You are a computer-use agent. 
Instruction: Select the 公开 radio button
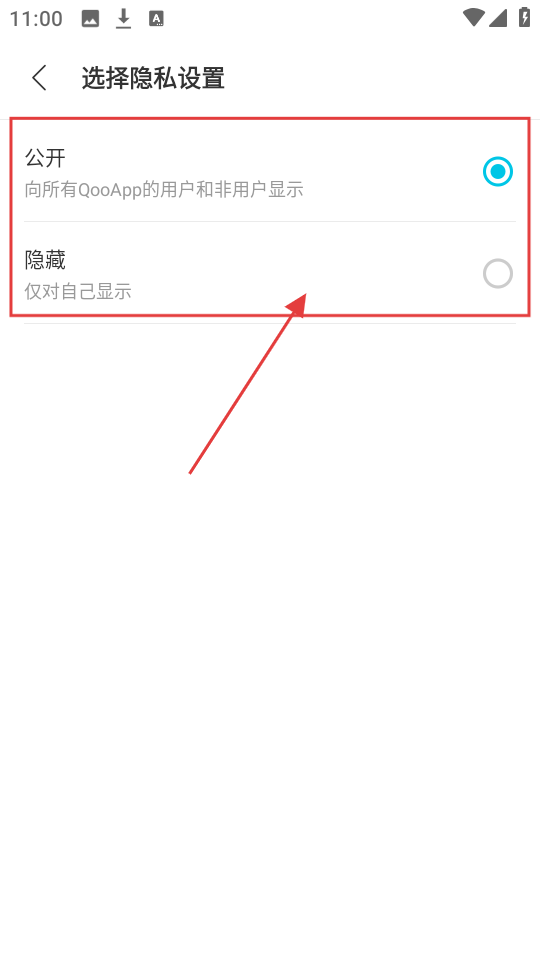497,171
